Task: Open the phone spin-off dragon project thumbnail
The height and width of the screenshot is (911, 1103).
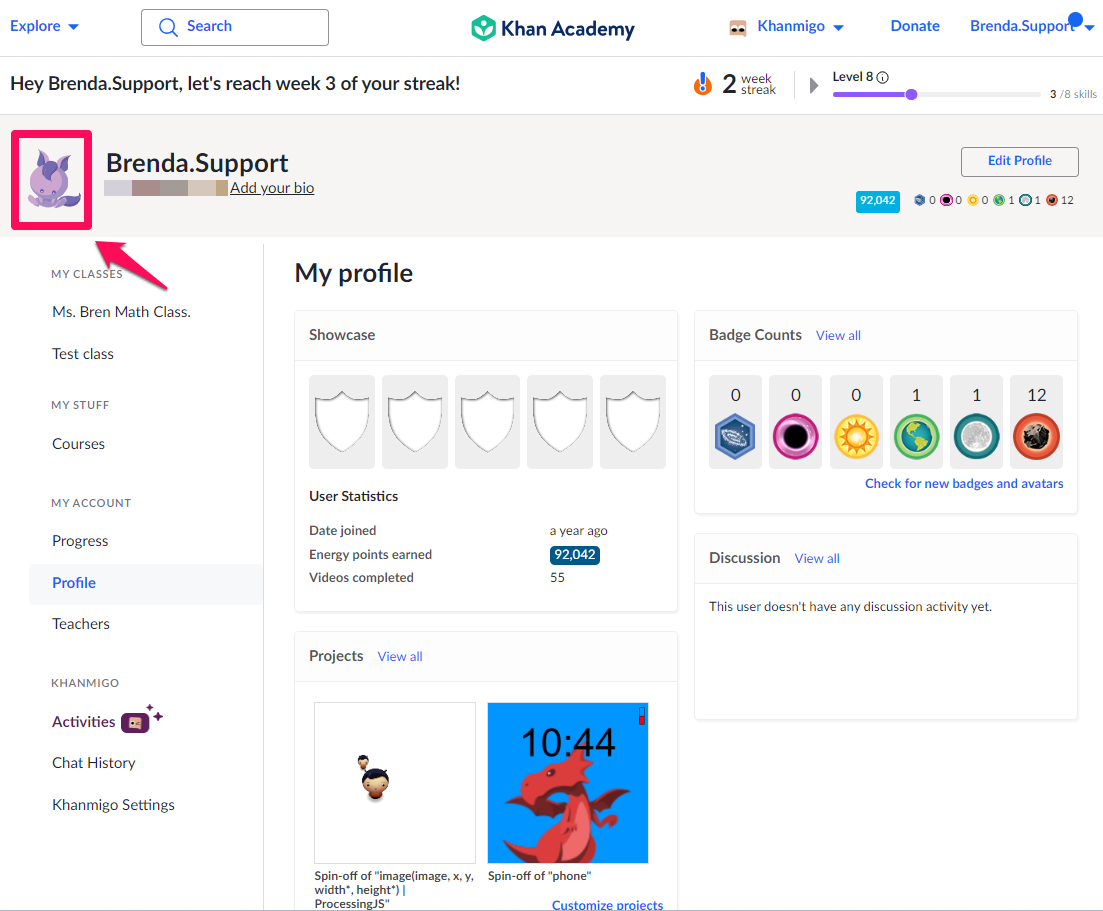Action: tap(568, 783)
